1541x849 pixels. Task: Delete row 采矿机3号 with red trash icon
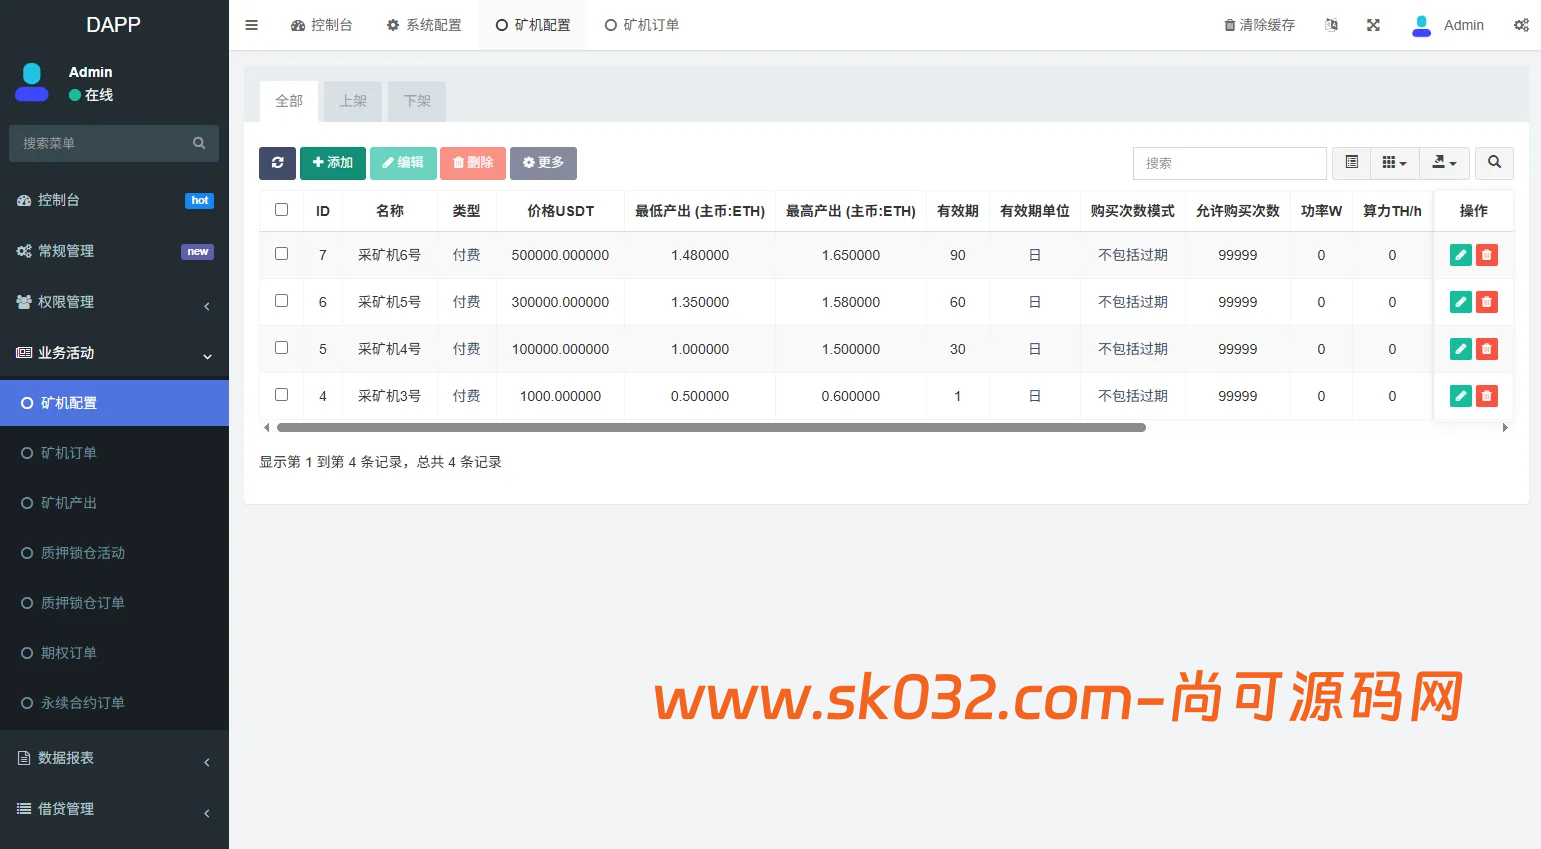[x=1487, y=396]
